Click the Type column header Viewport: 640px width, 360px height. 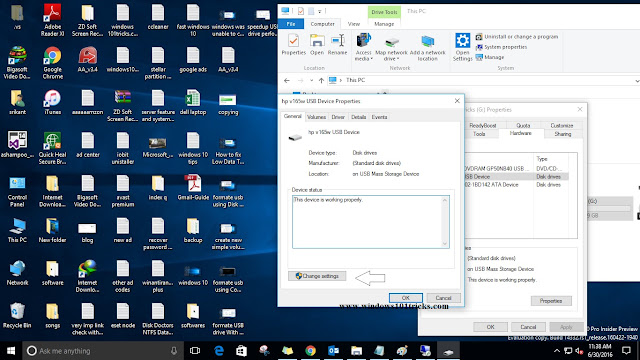(551, 159)
